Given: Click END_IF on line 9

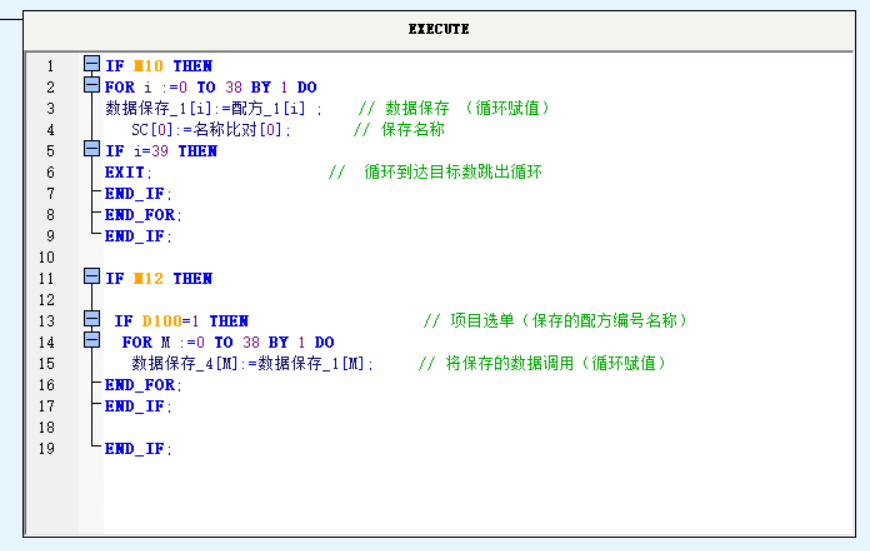Looking at the screenshot, I should (x=138, y=236).
